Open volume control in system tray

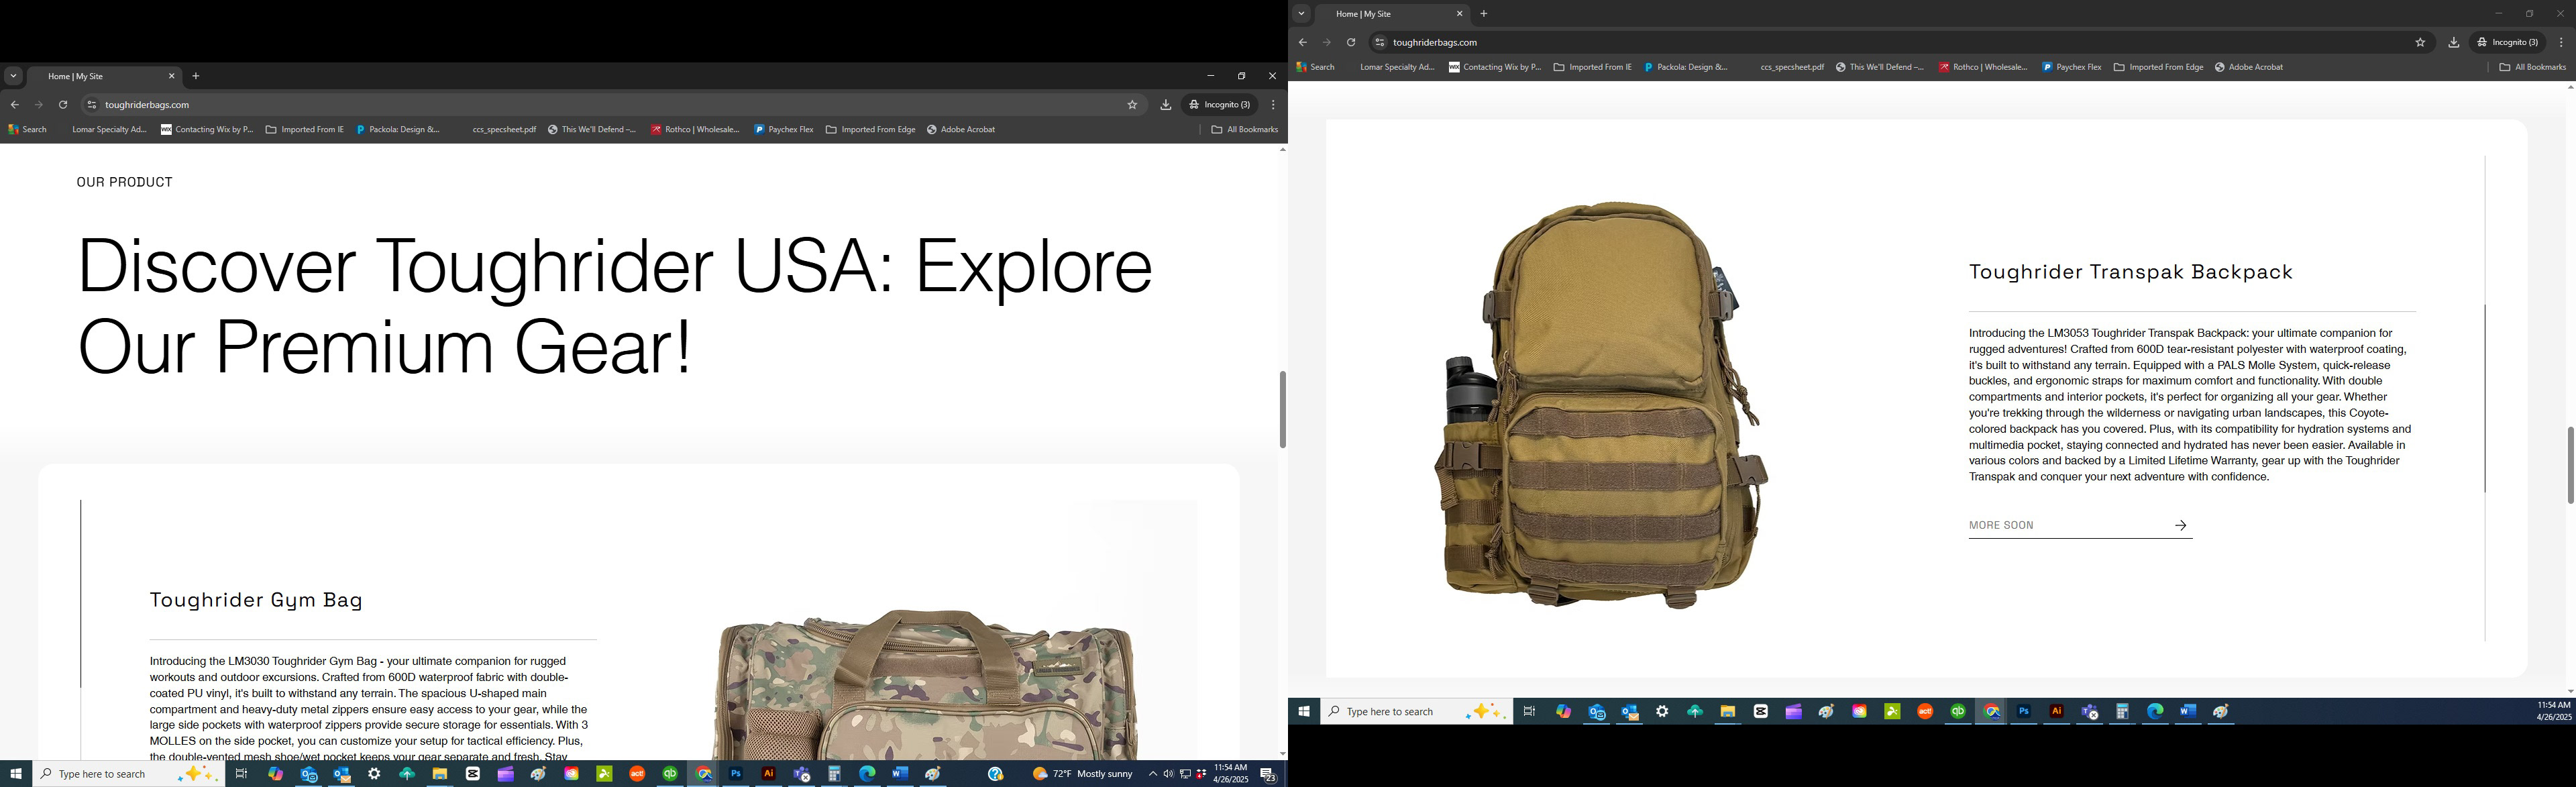[x=1168, y=774]
